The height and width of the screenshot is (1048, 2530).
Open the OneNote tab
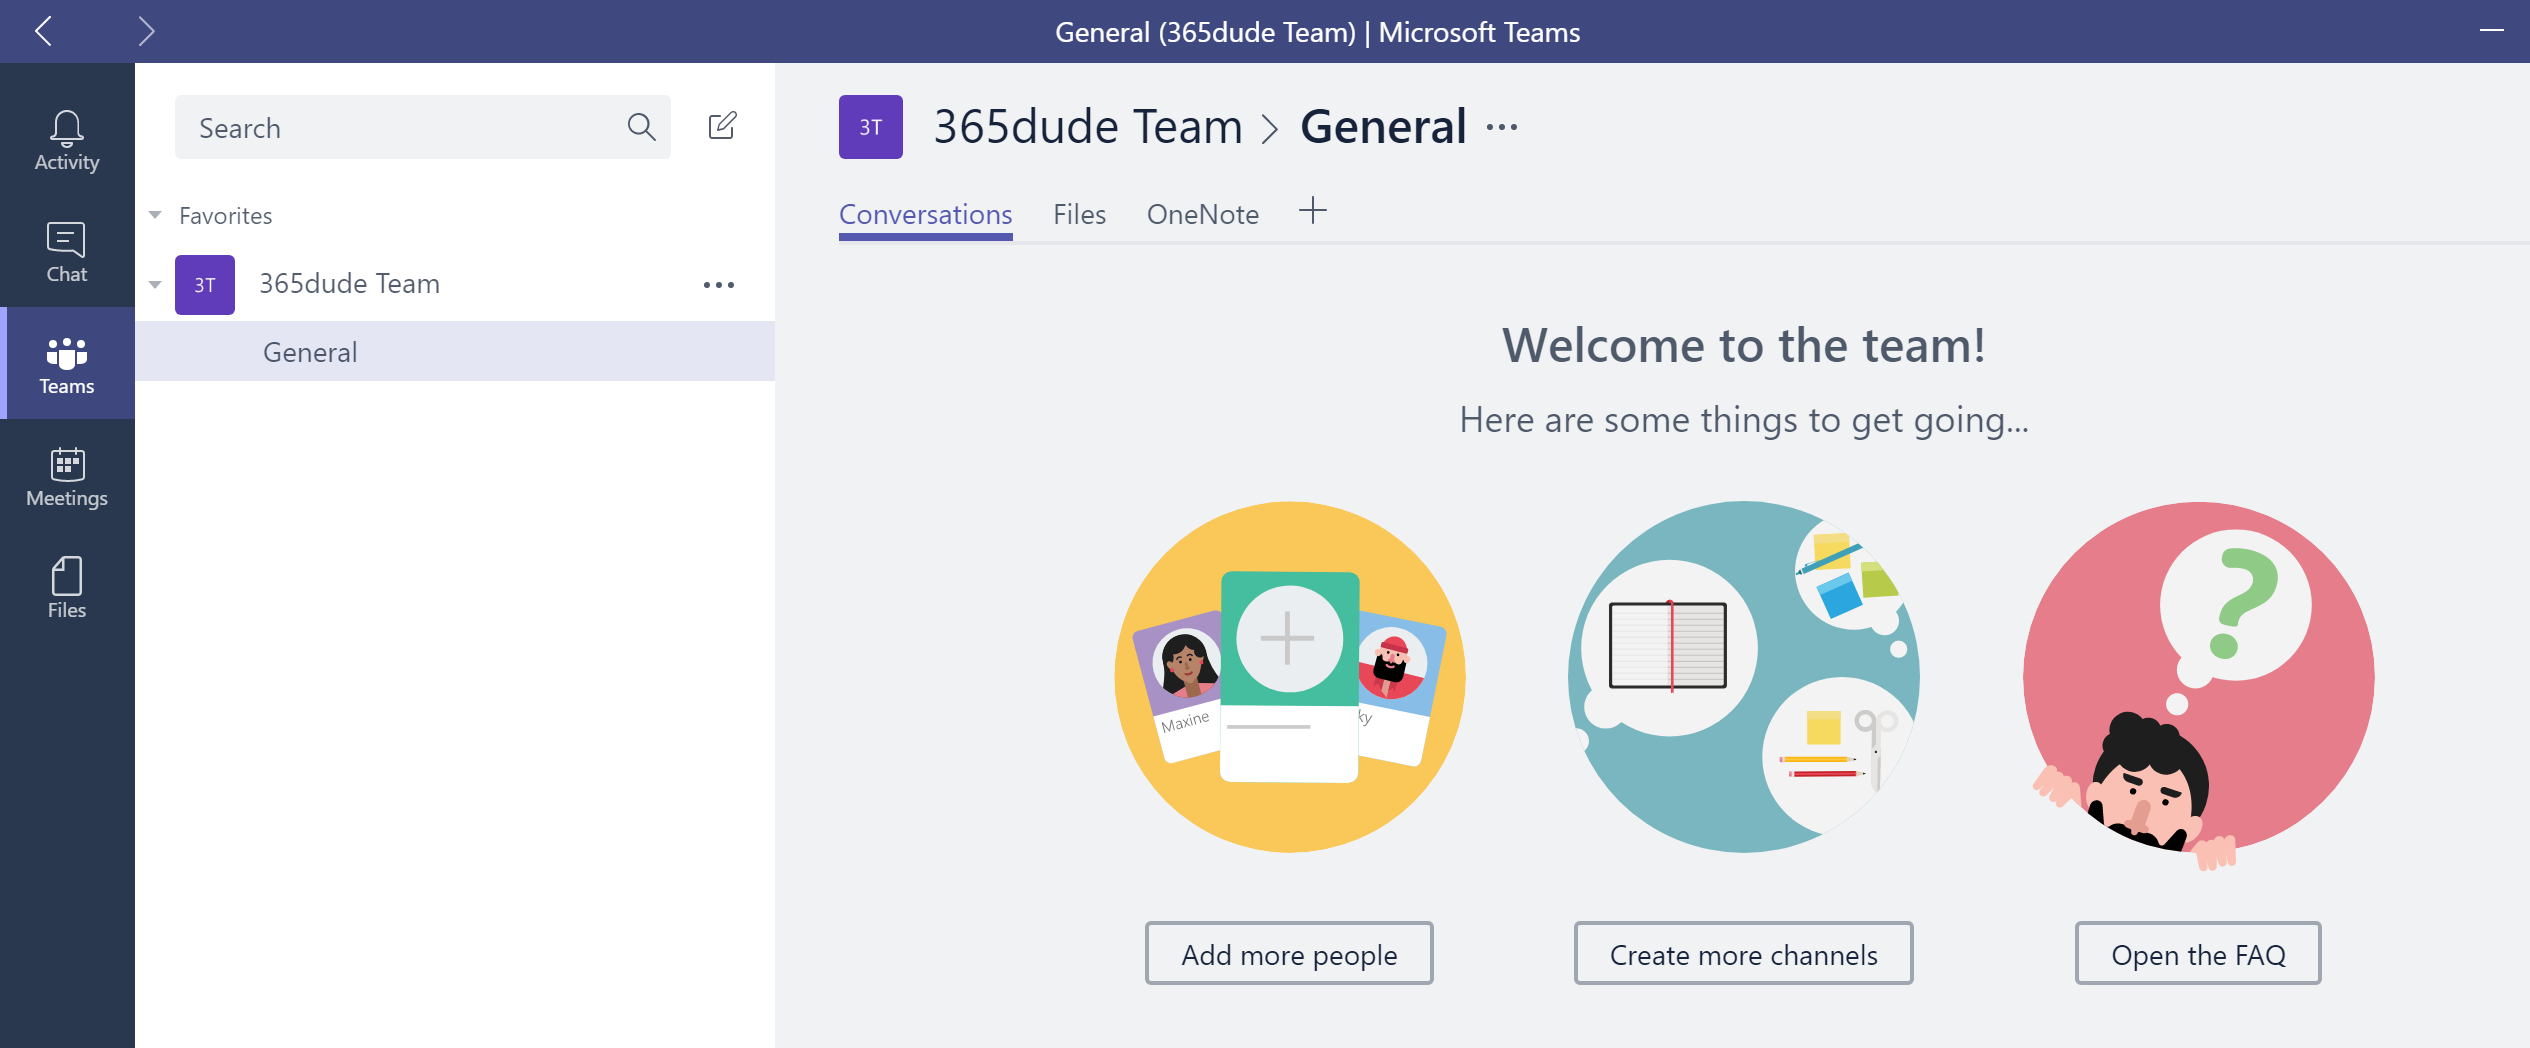click(1202, 215)
